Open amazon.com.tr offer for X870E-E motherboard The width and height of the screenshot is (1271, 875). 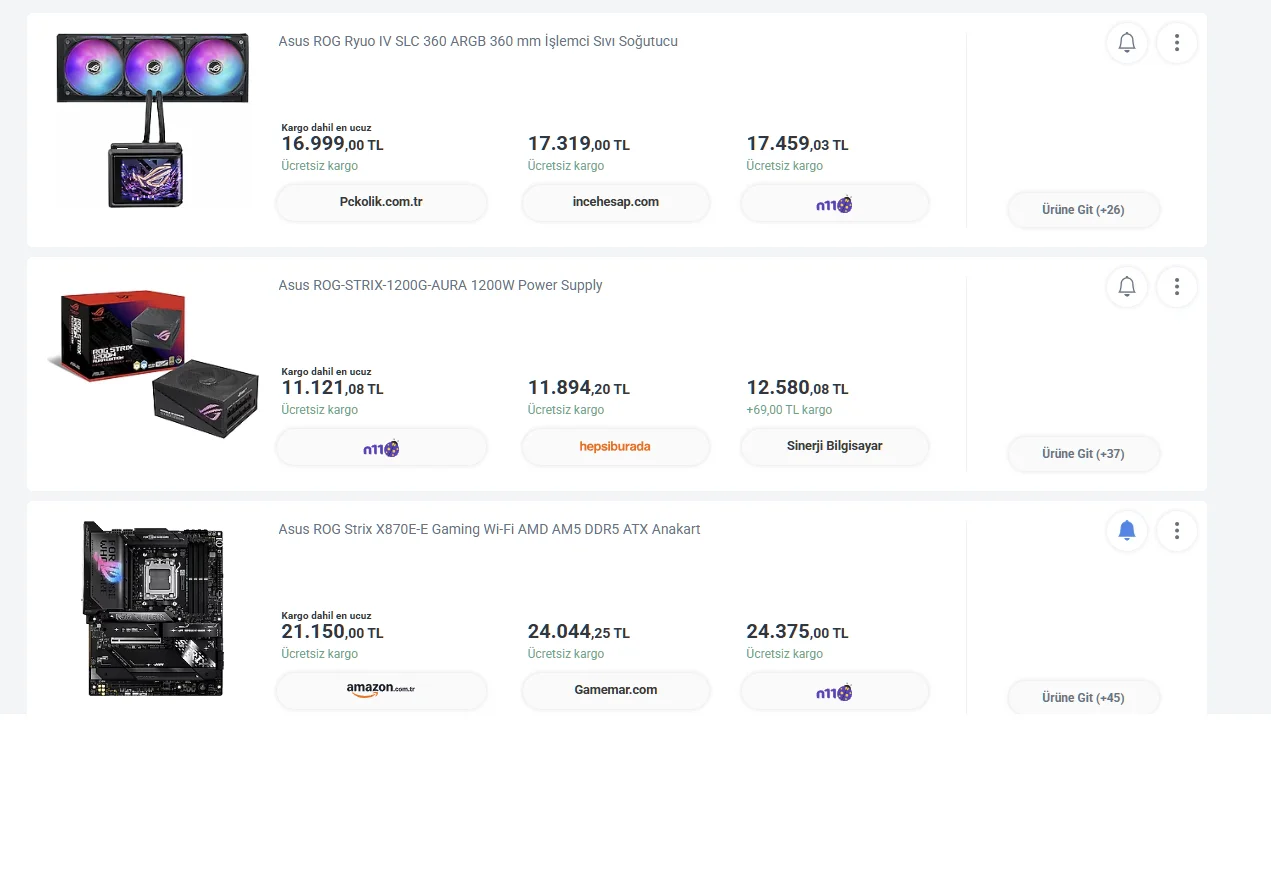tap(381, 690)
